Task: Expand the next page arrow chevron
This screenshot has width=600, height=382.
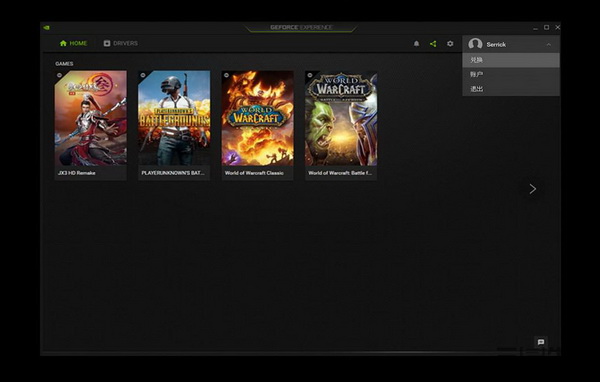Action: point(532,189)
